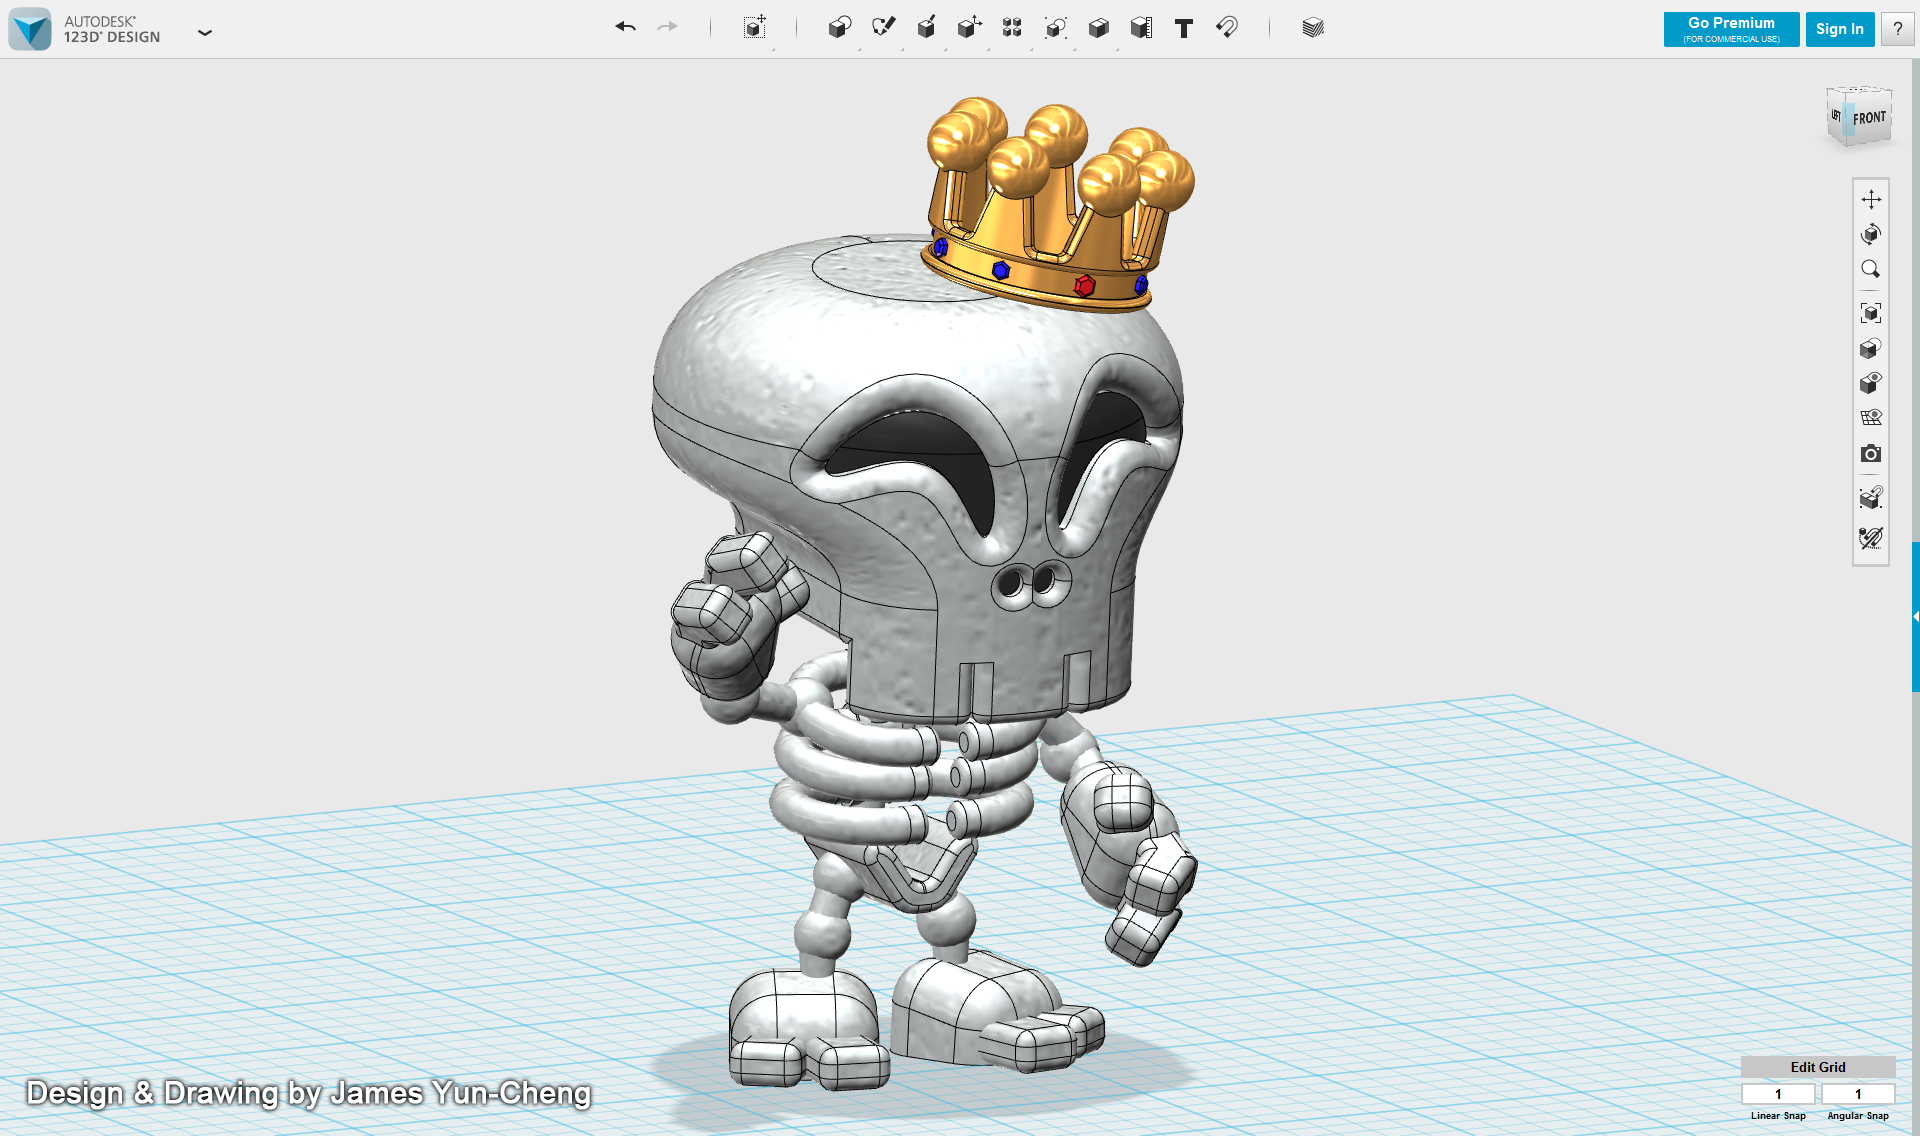Screen dimensions: 1920x1136
Task: Click the Autodesk 123D Design logo
Action: tap(30, 29)
